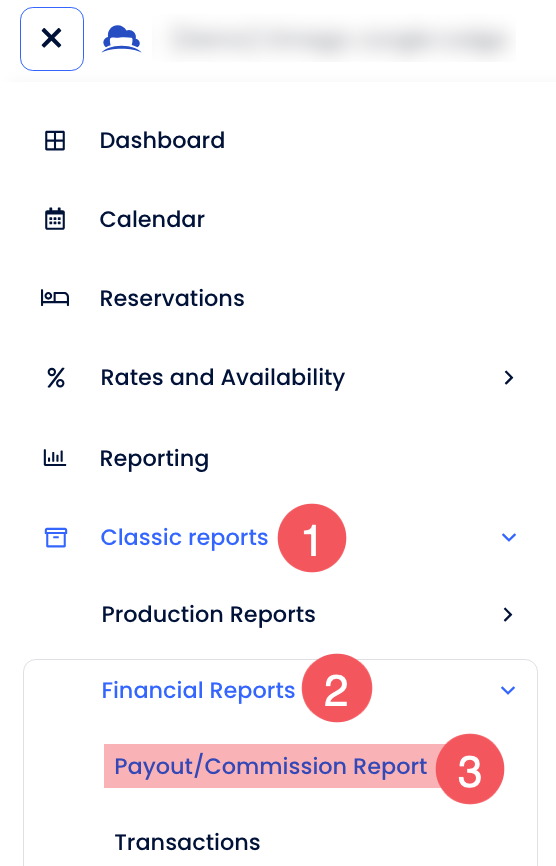Select the Reporting menu entry

[x=155, y=459]
